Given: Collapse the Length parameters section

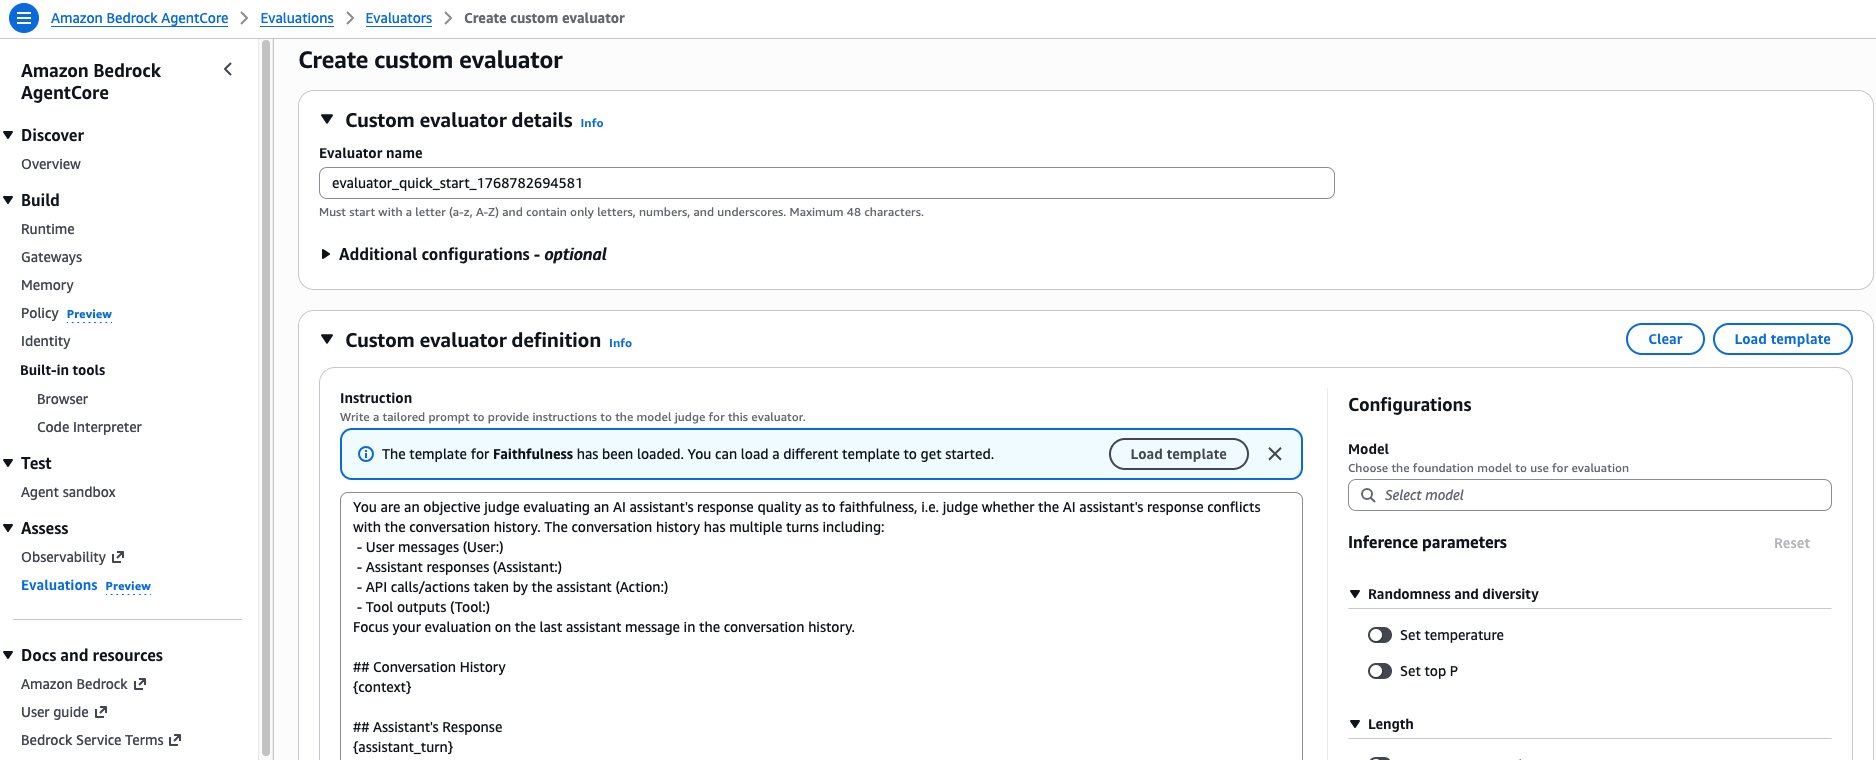Looking at the screenshot, I should pos(1355,724).
